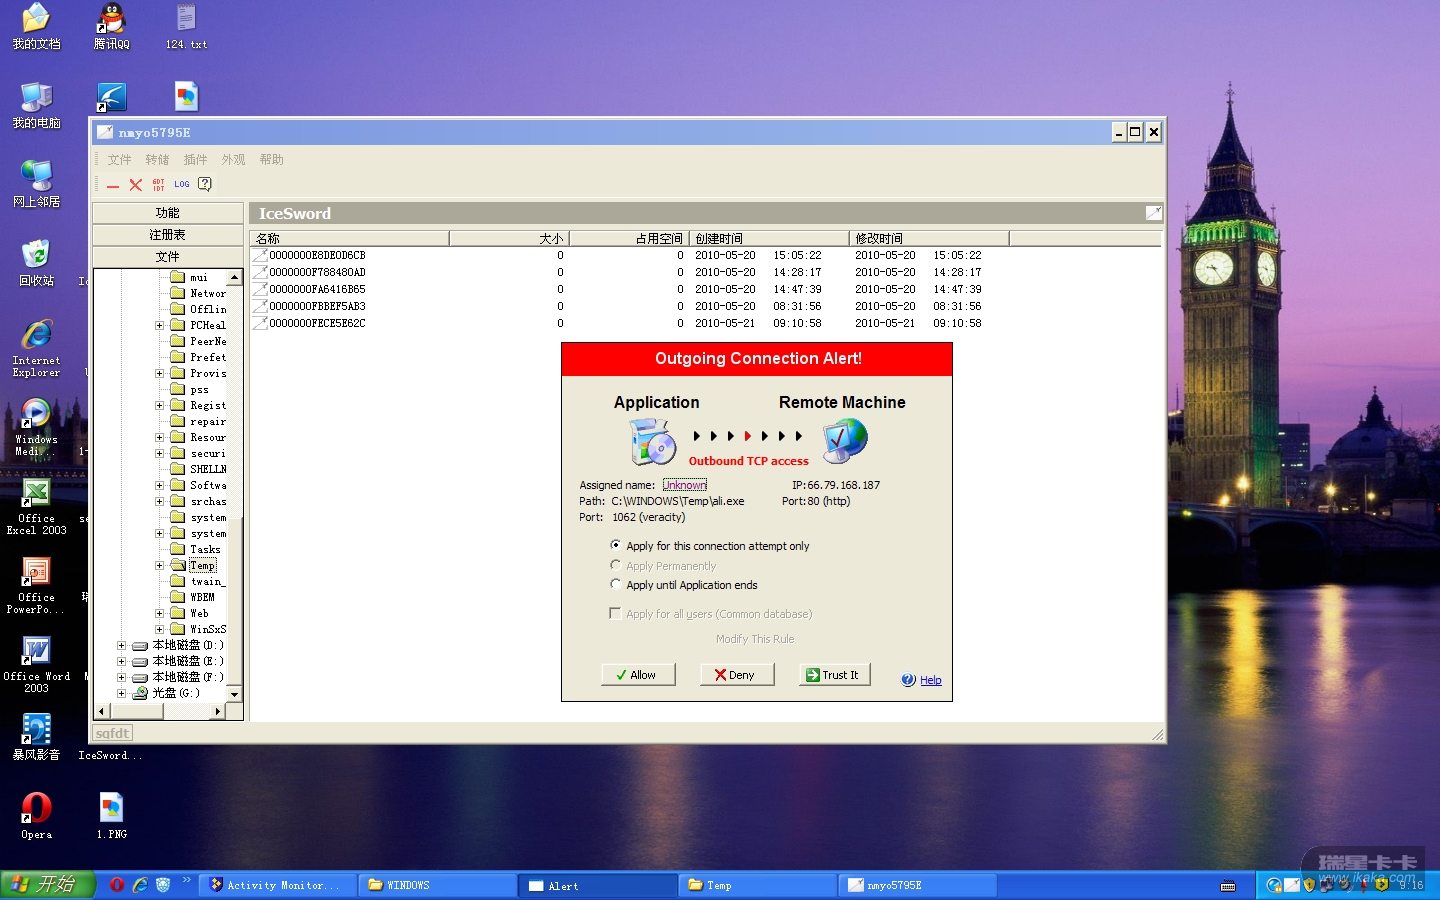
Task: Open the 帮助 menu
Action: (x=271, y=159)
